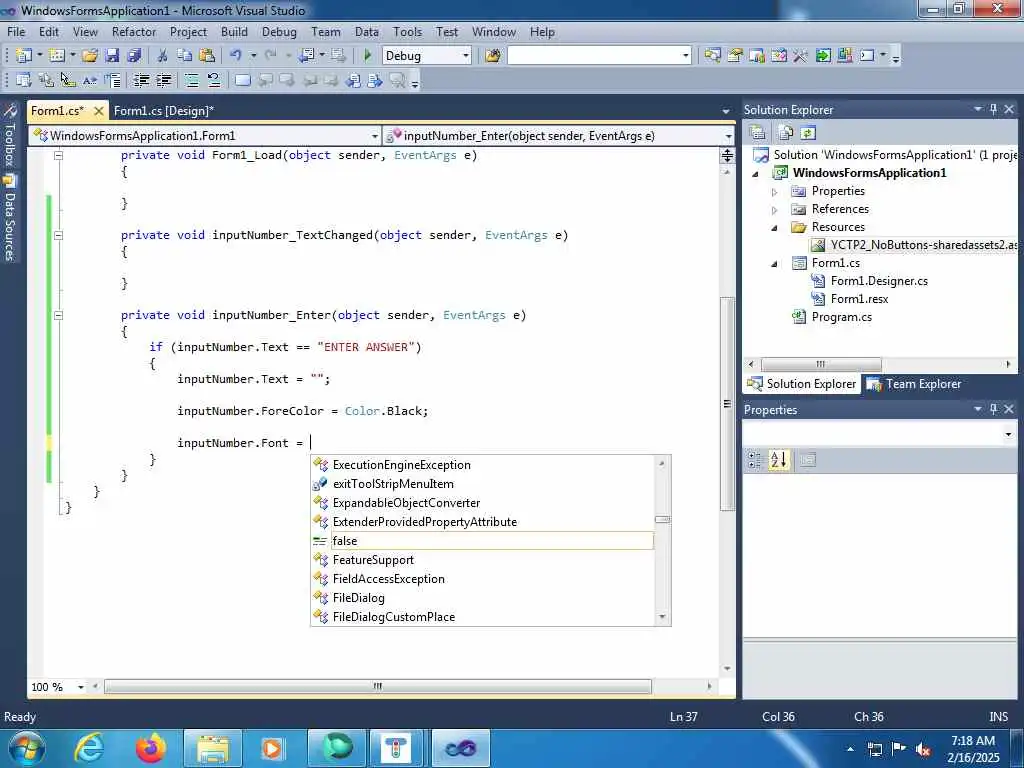This screenshot has height=768, width=1024.
Task: Increase line indent with the toolbar icon
Action: point(163,80)
